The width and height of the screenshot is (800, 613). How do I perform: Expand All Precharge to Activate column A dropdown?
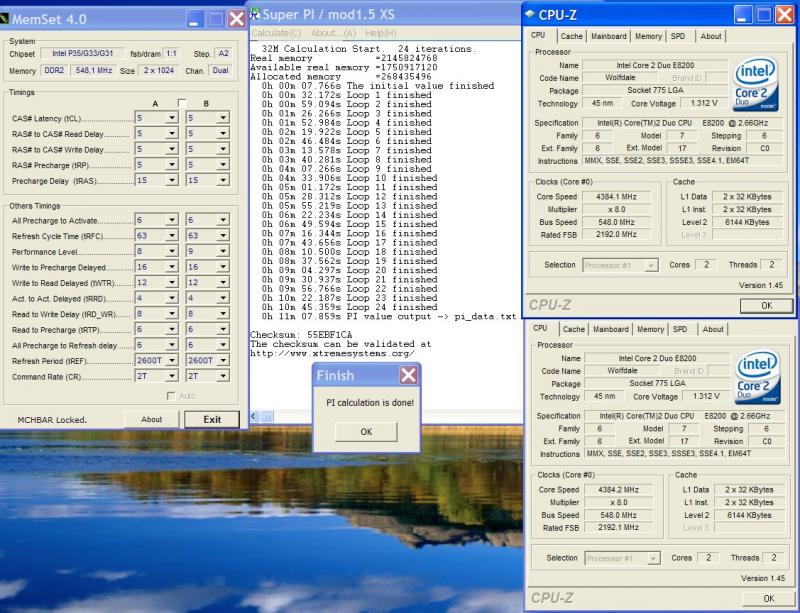point(172,220)
